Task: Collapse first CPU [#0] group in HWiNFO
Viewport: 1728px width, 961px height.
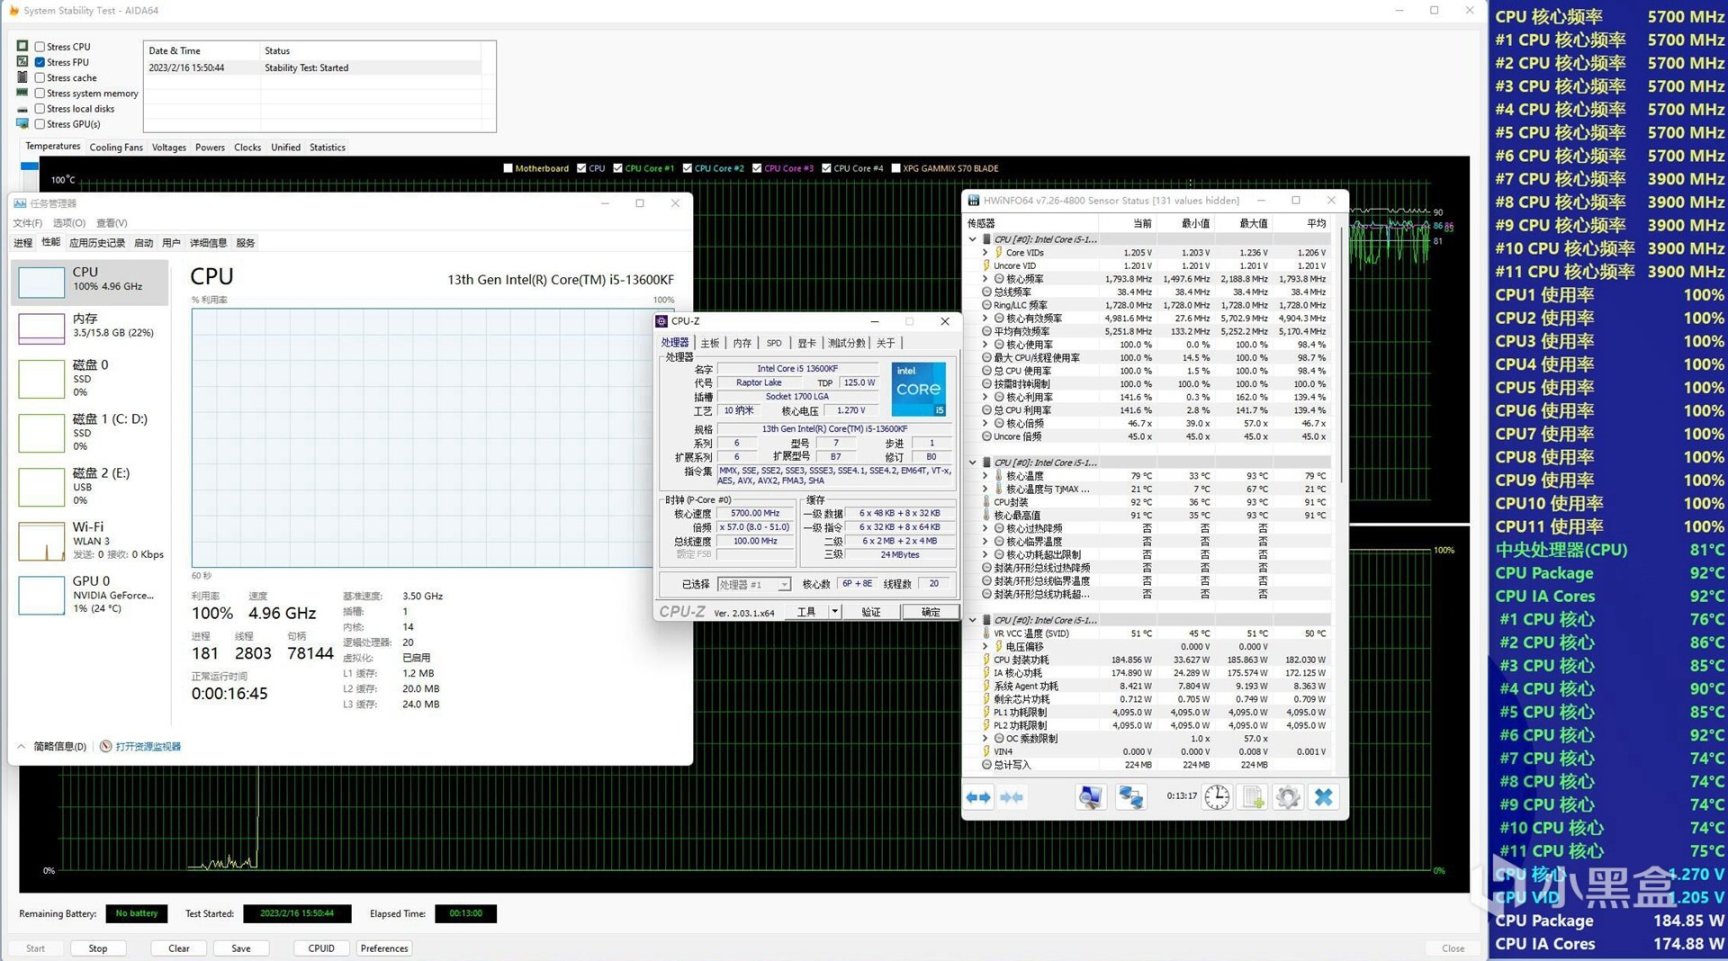Action: (972, 240)
